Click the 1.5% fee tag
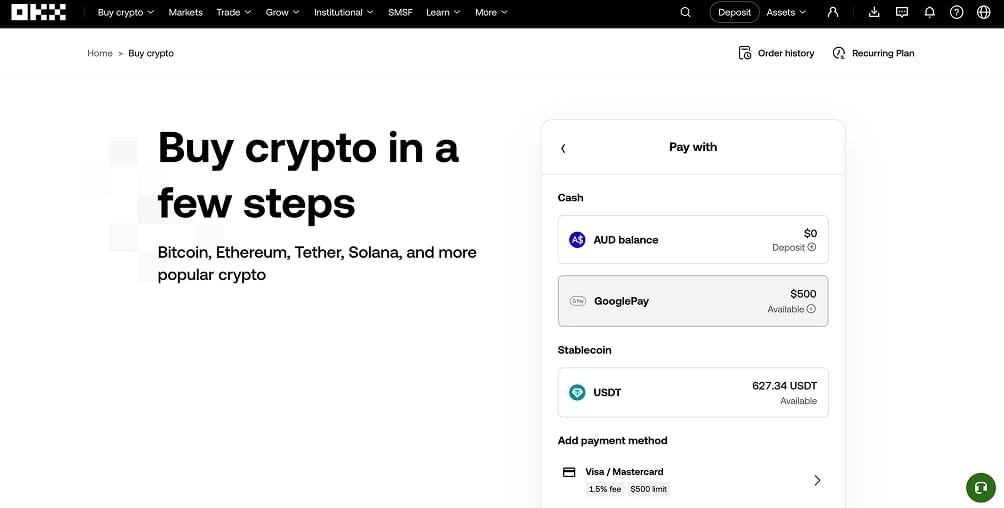Screen dimensions: 1004x508 tap(605, 489)
